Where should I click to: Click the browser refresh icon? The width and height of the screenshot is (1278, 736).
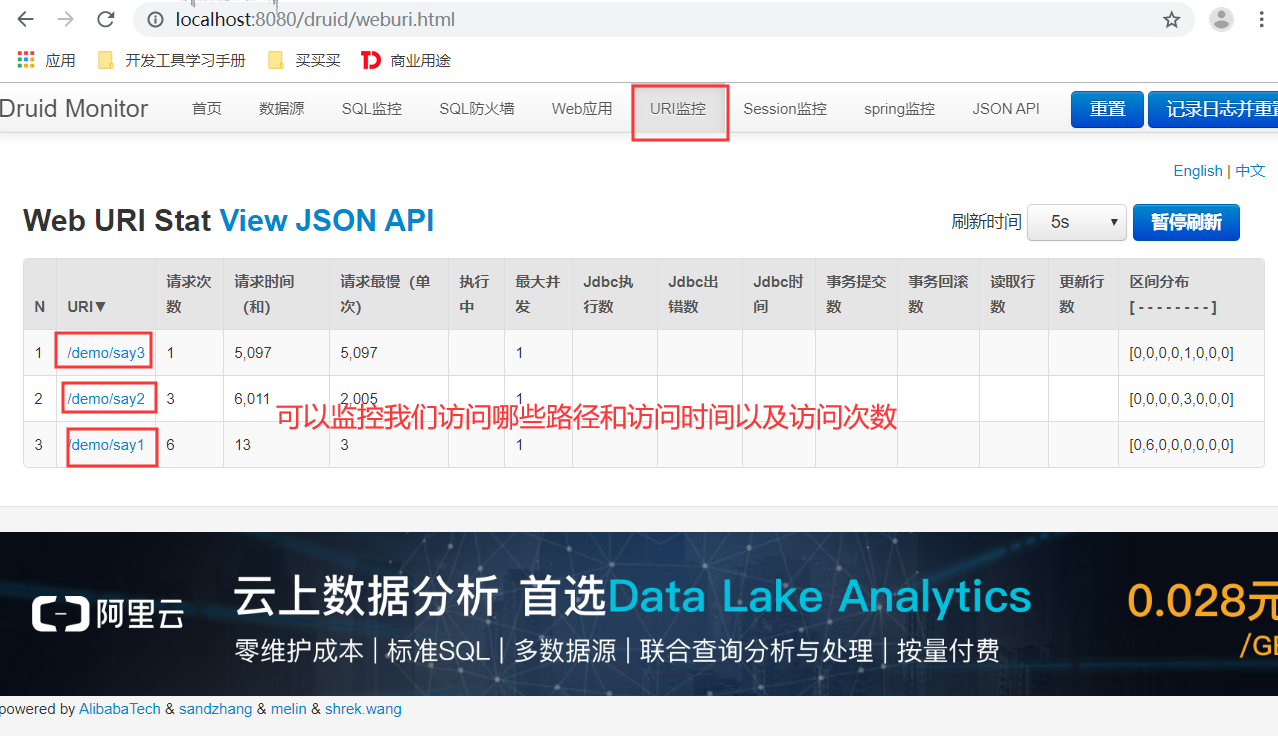click(103, 19)
